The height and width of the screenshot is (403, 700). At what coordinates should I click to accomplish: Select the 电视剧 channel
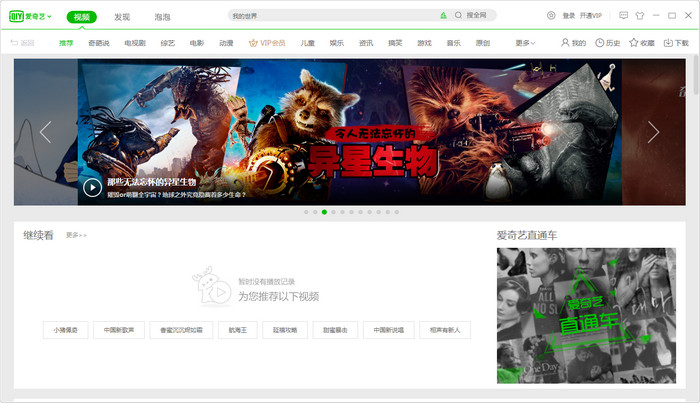135,43
